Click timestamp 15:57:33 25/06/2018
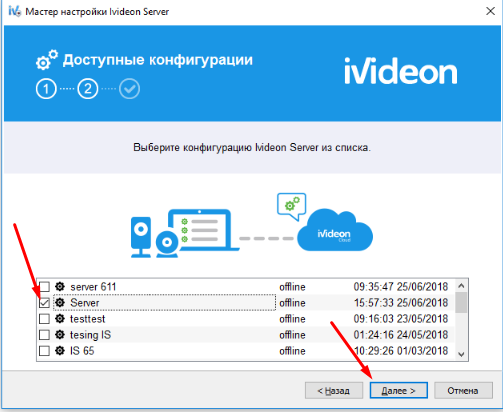 tap(401, 303)
